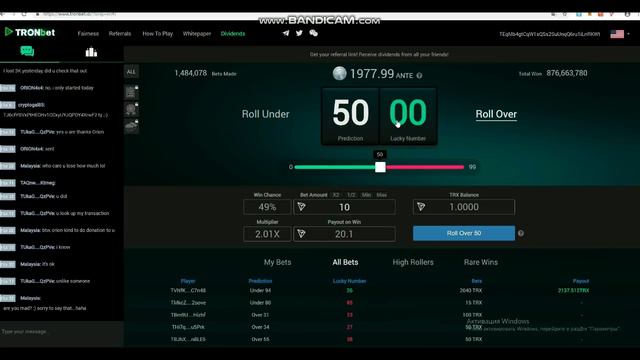Click the TRX Balance 1.0000 field

(x=464, y=207)
